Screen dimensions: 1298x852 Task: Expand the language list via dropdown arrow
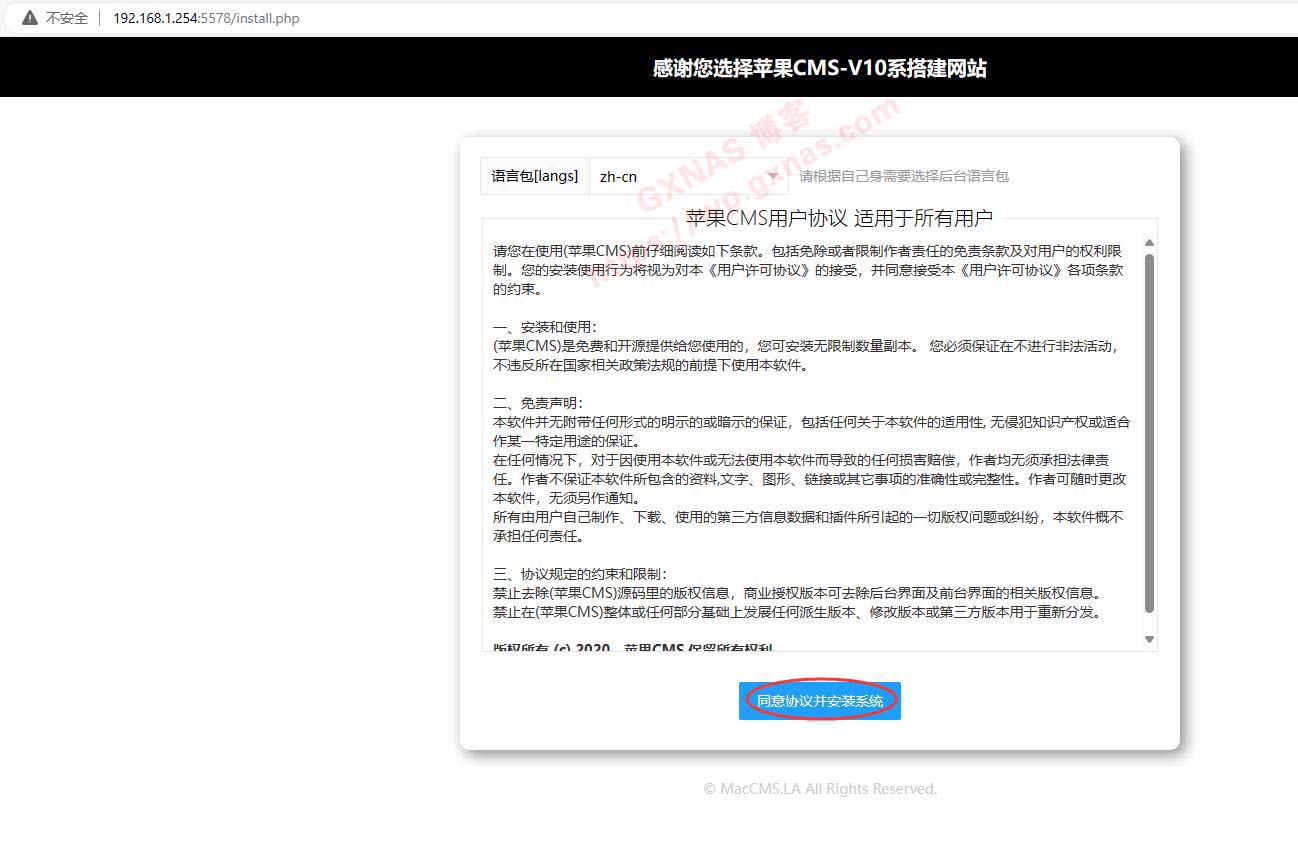(772, 176)
